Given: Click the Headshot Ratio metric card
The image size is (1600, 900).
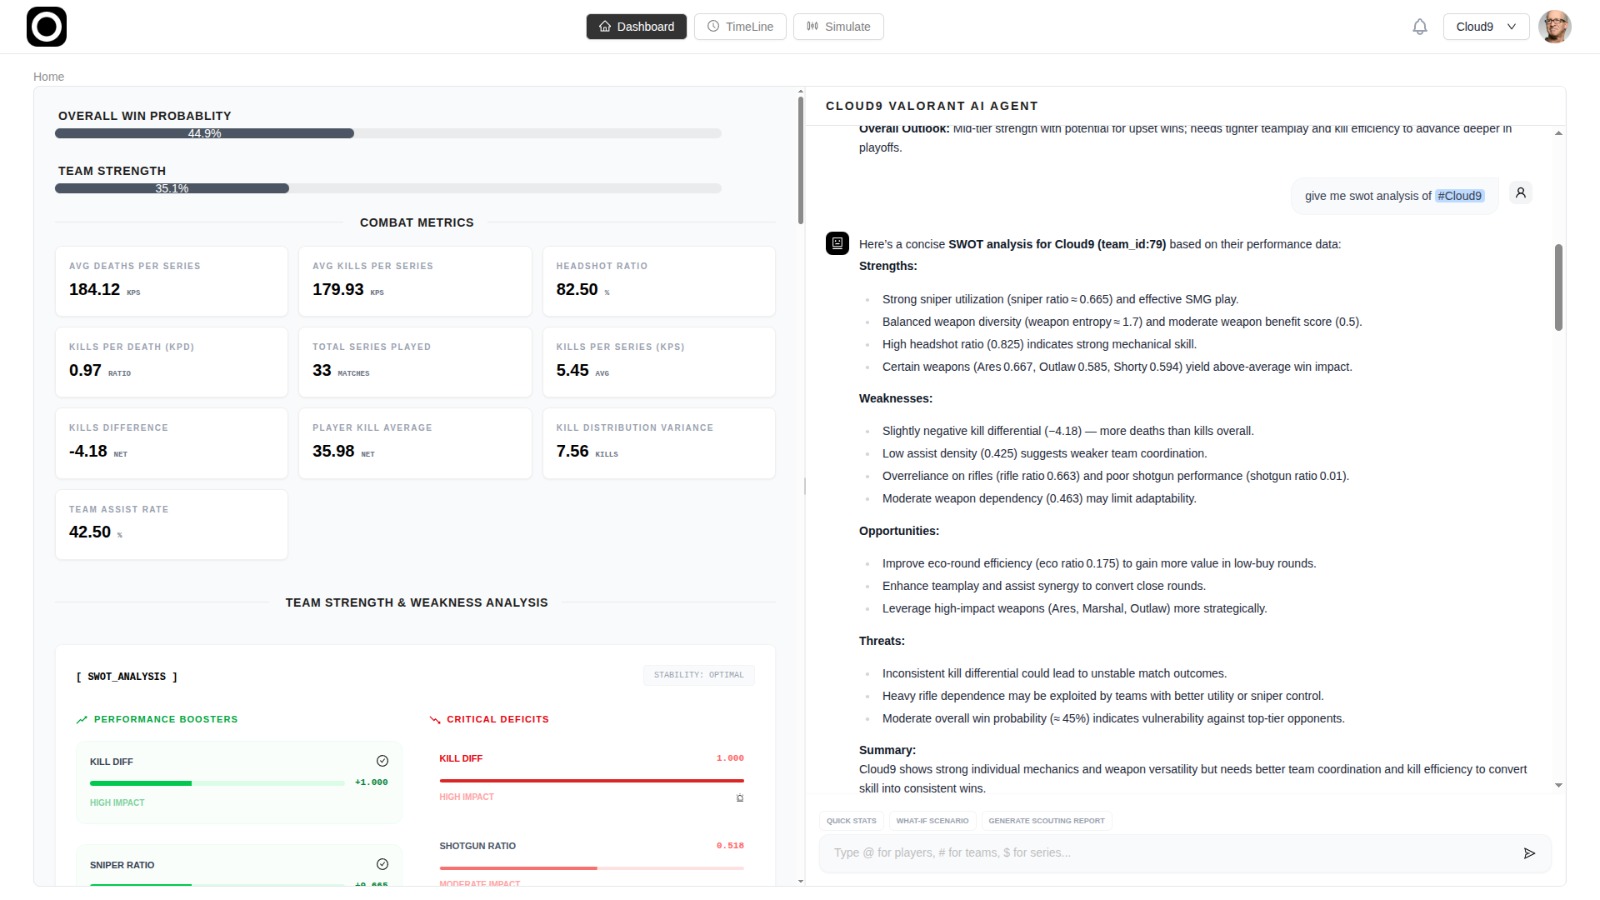Looking at the screenshot, I should pyautogui.click(x=659, y=281).
